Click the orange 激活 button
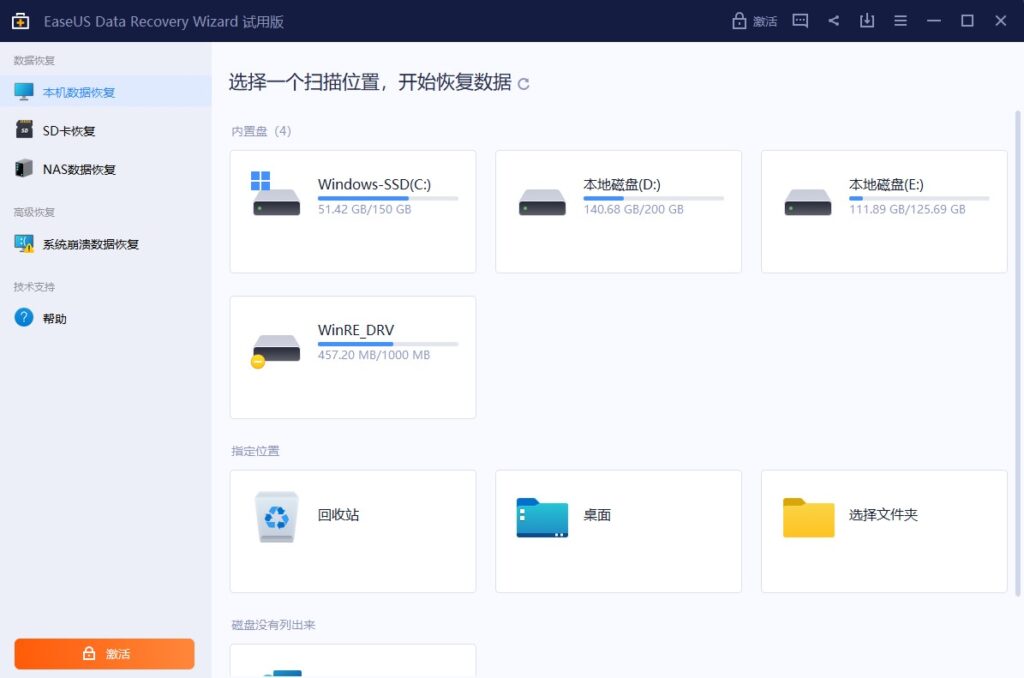Screen dimensions: 1024x678 [104, 654]
